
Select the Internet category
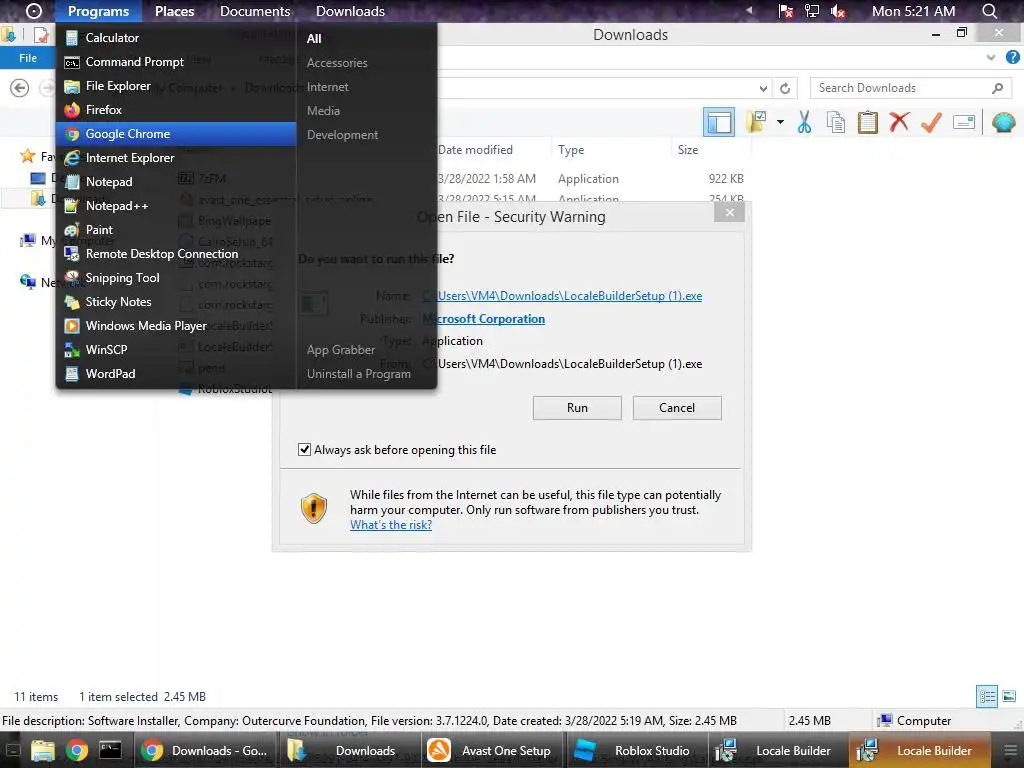327,87
